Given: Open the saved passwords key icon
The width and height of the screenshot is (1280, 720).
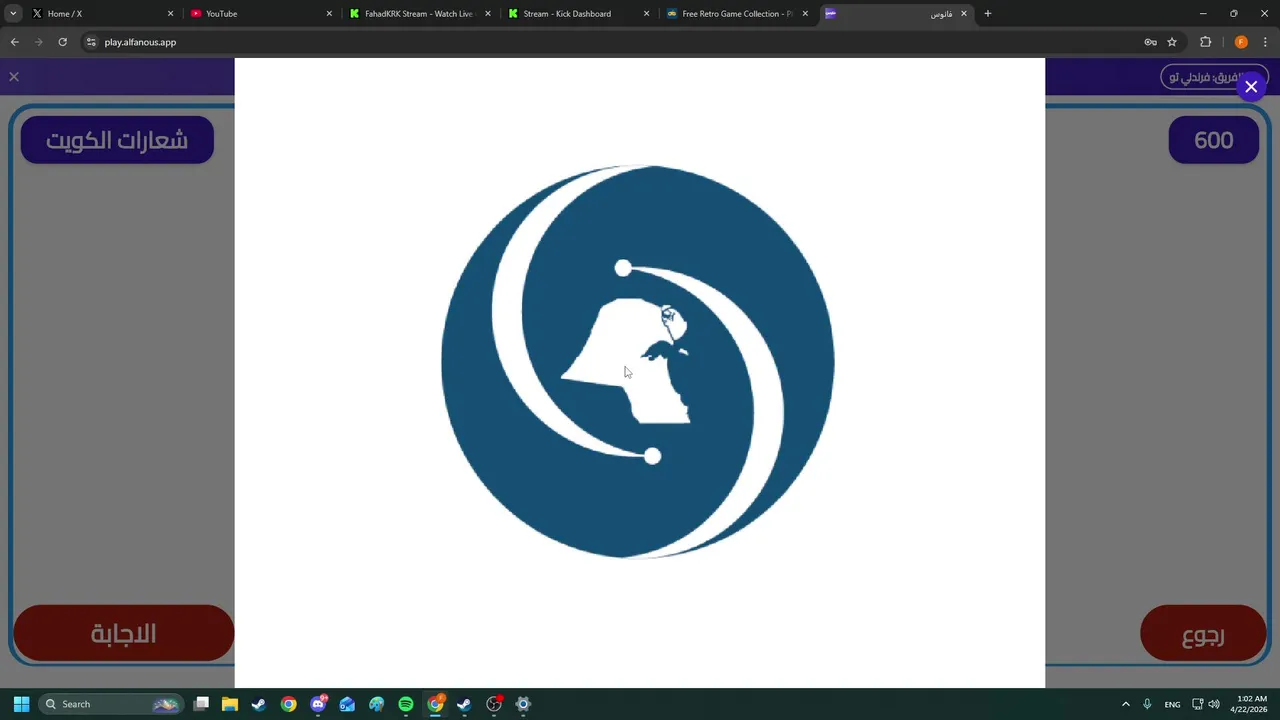Looking at the screenshot, I should coord(1150,42).
